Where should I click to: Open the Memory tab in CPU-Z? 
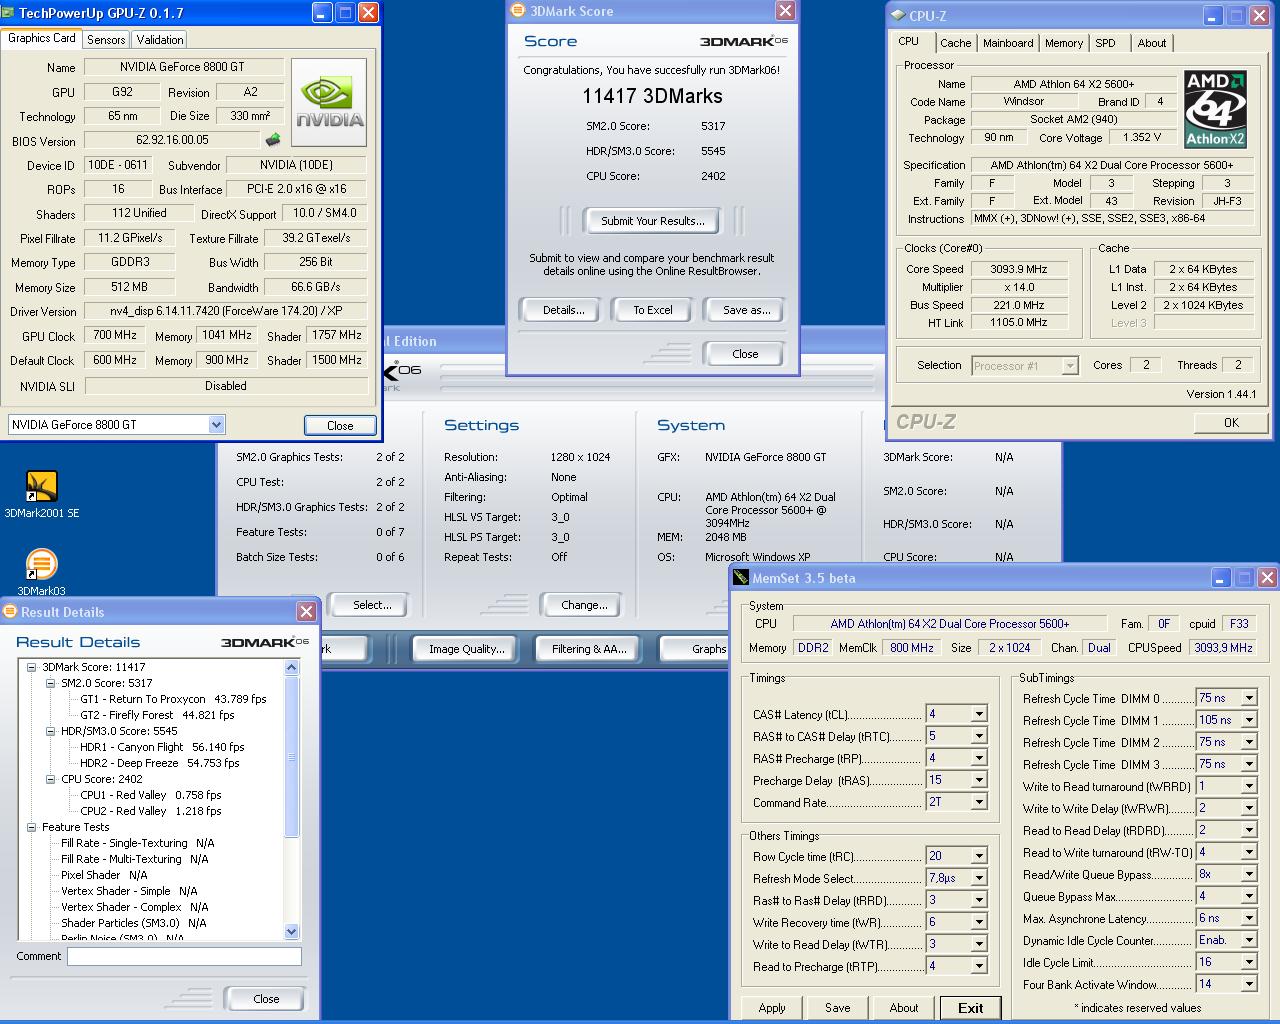[x=1063, y=43]
